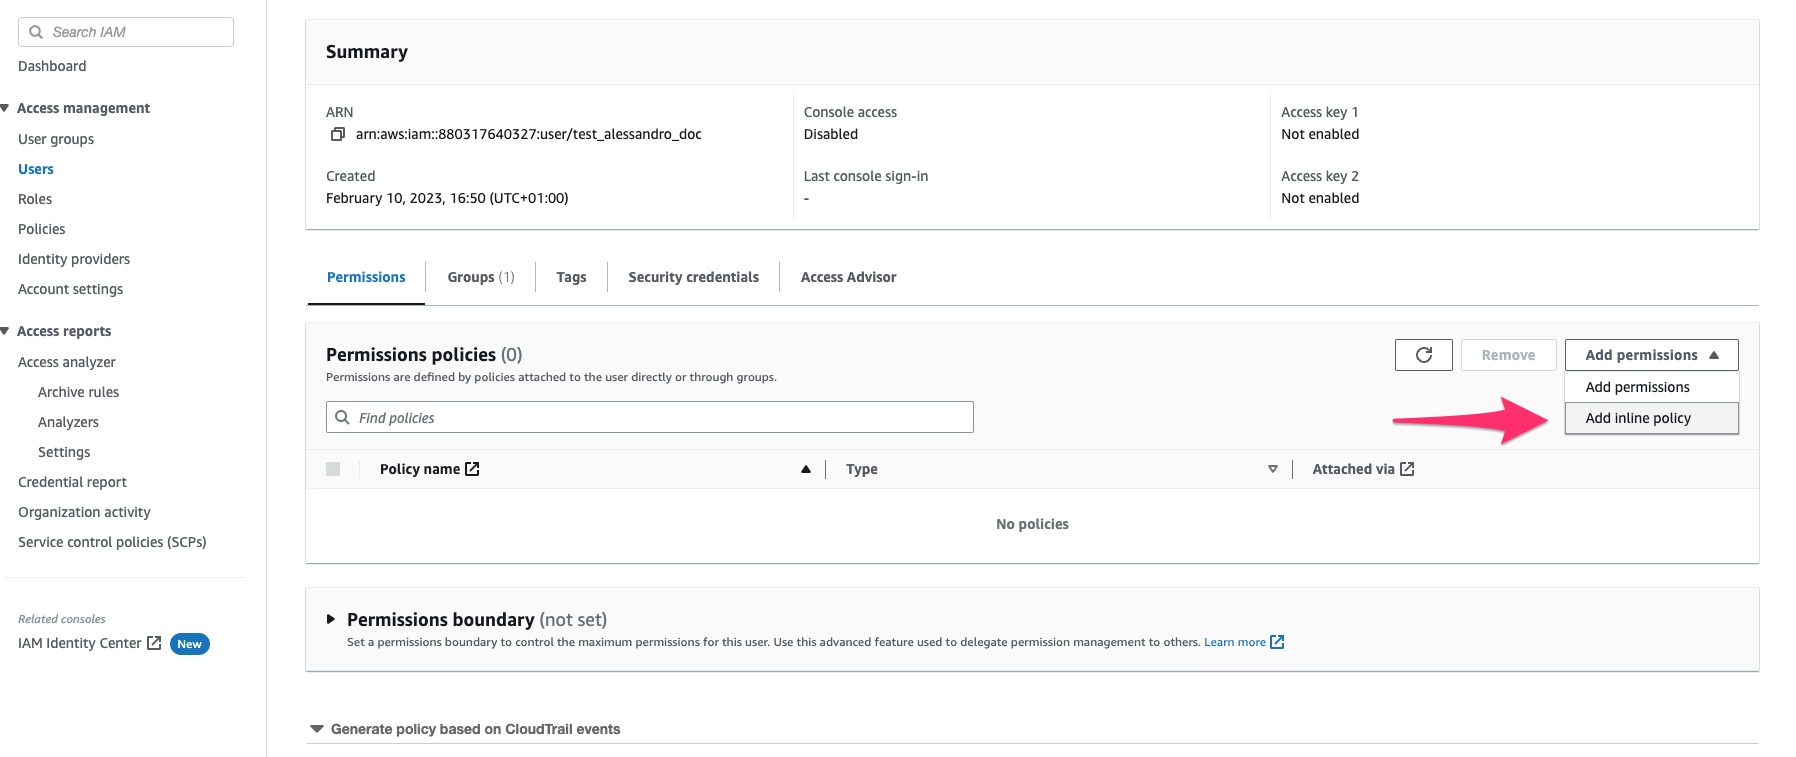Toggle the select-all policies checkbox

pos(333,469)
